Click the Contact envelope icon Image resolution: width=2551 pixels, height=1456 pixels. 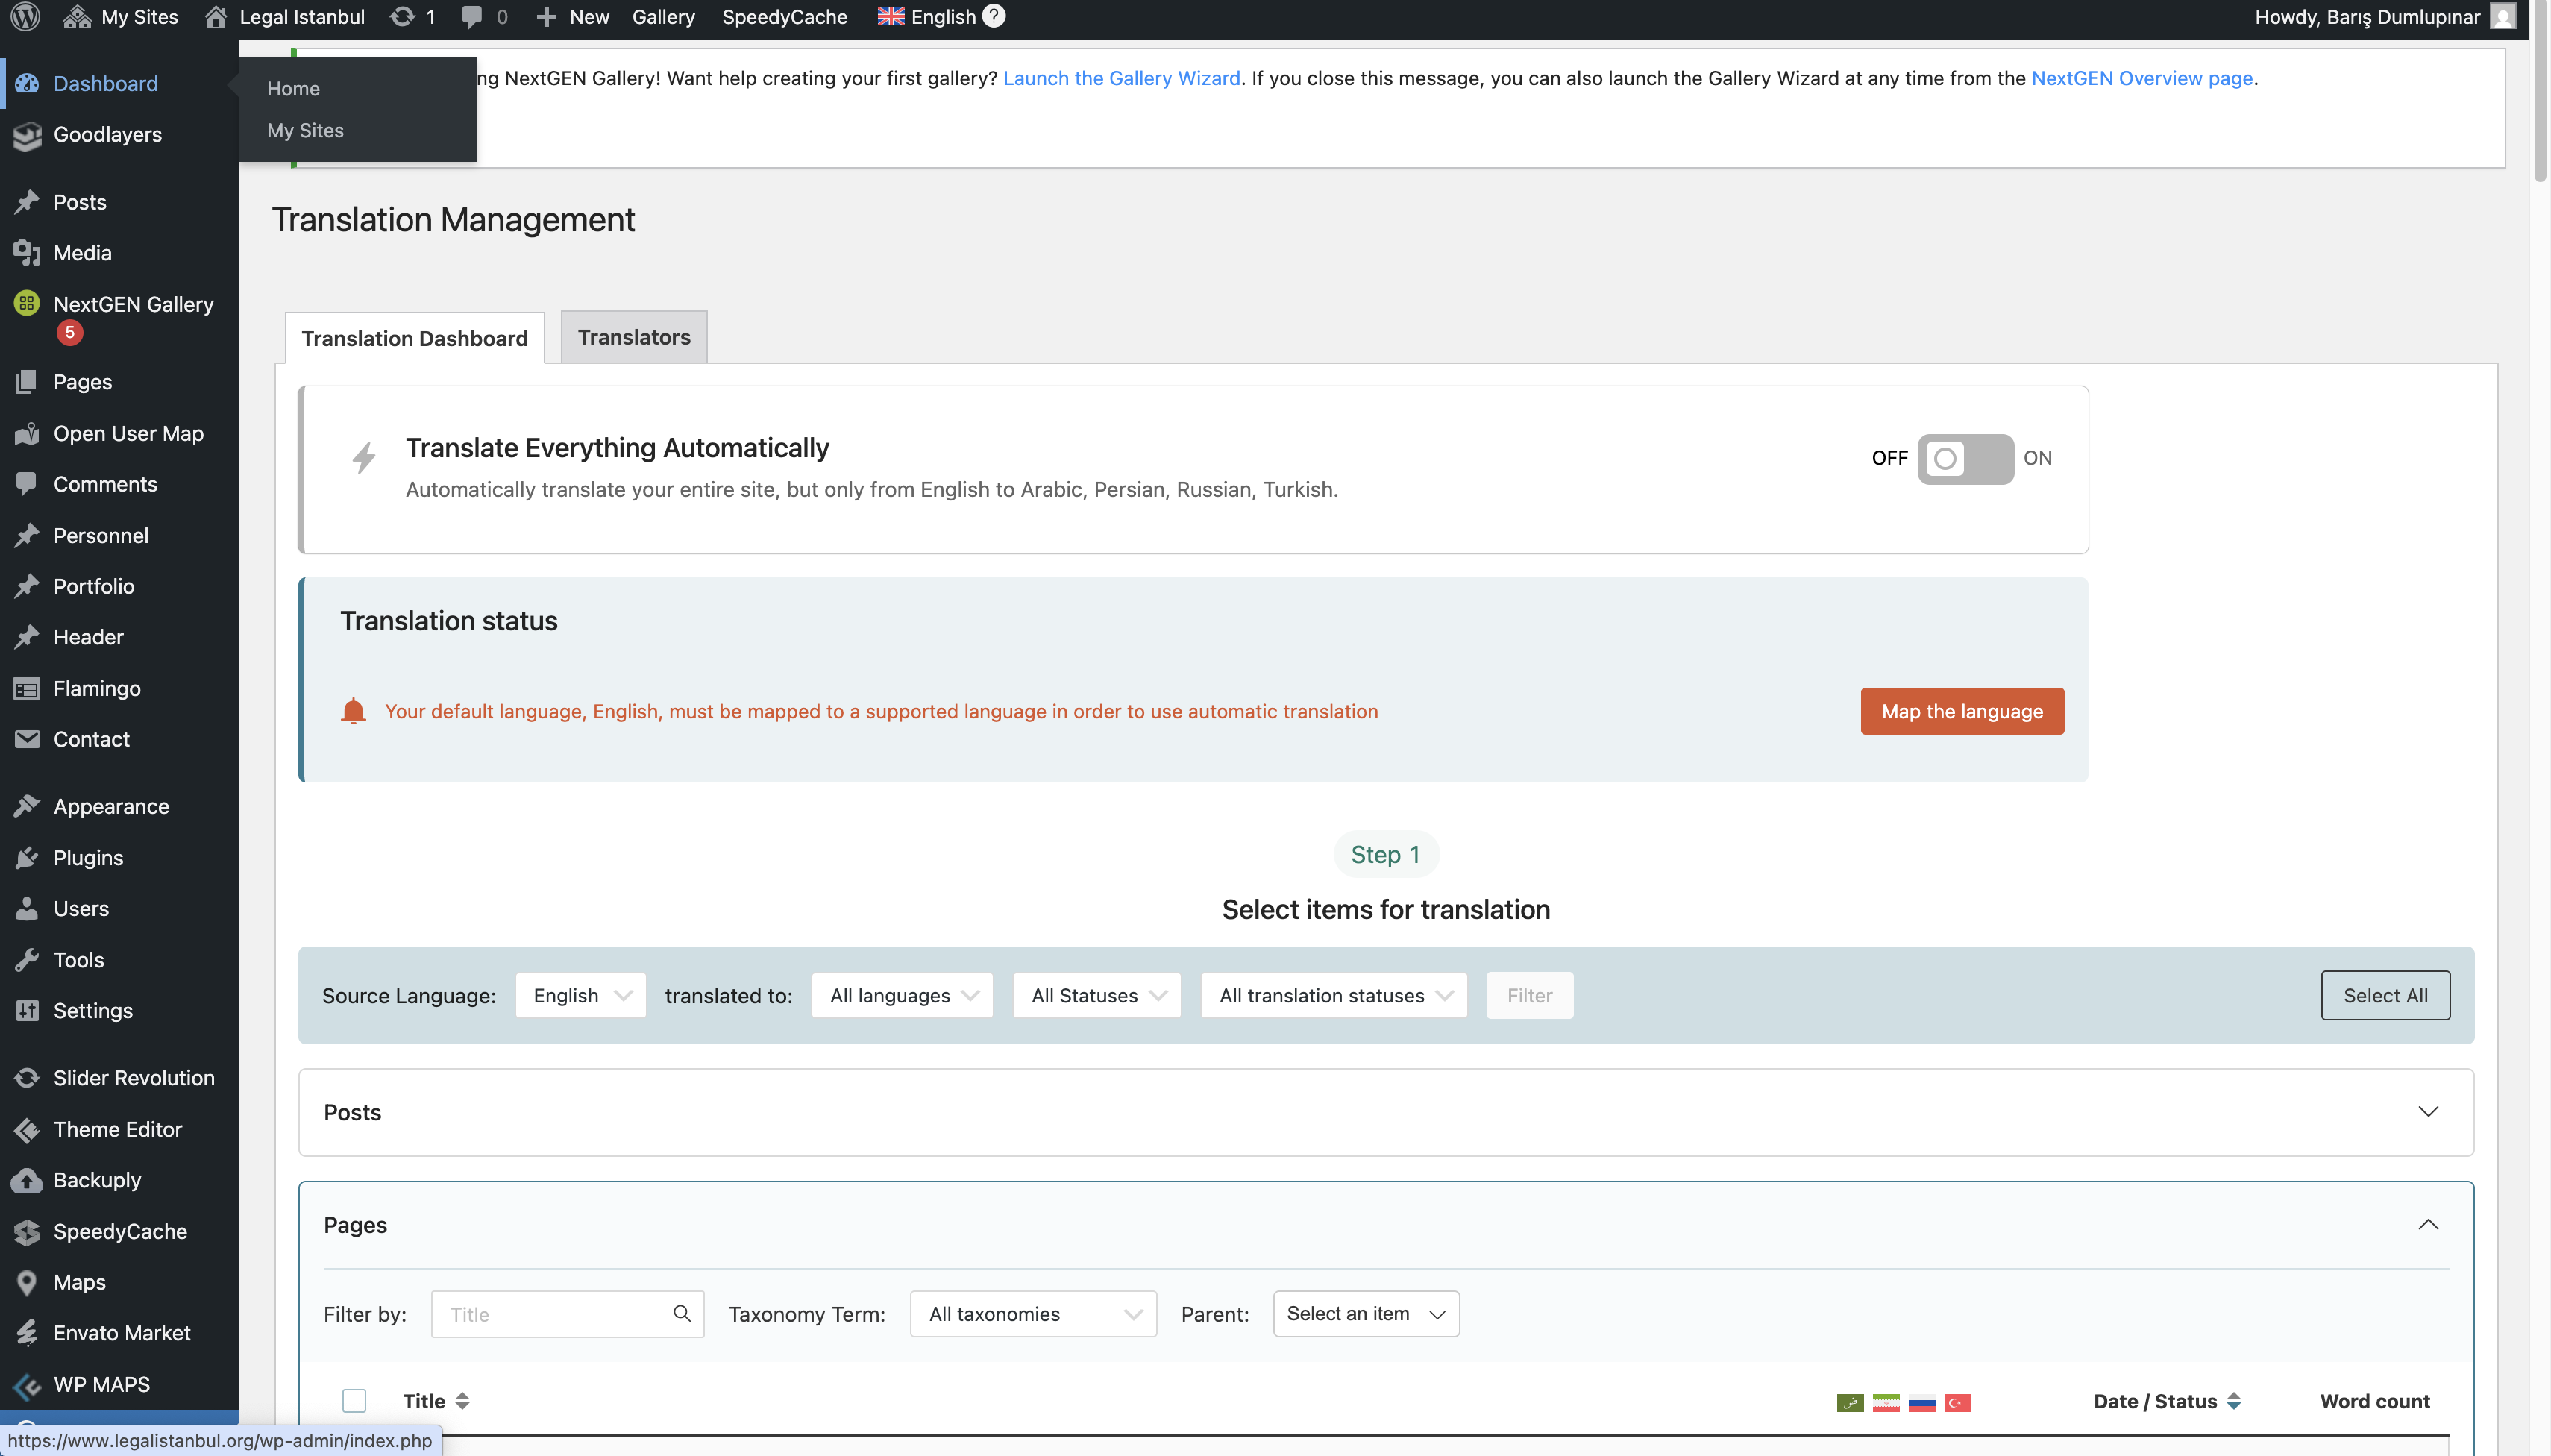click(x=27, y=739)
